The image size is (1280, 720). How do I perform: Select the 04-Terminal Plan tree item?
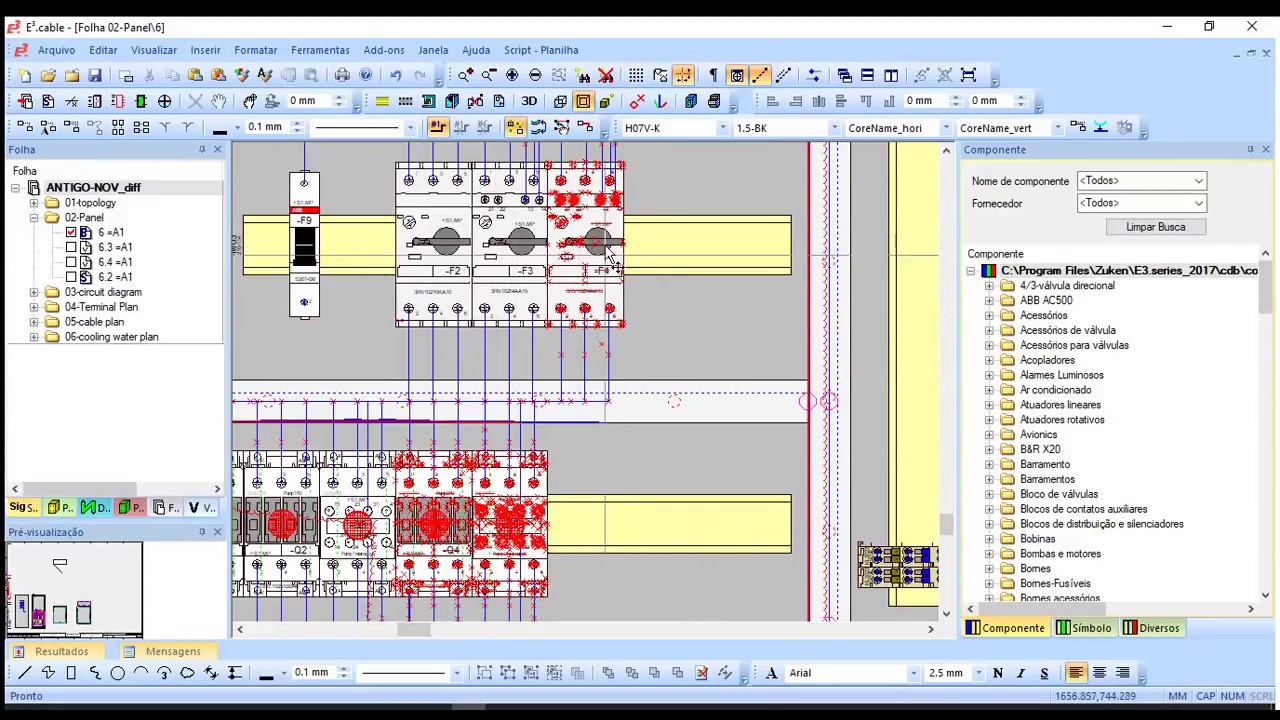101,307
